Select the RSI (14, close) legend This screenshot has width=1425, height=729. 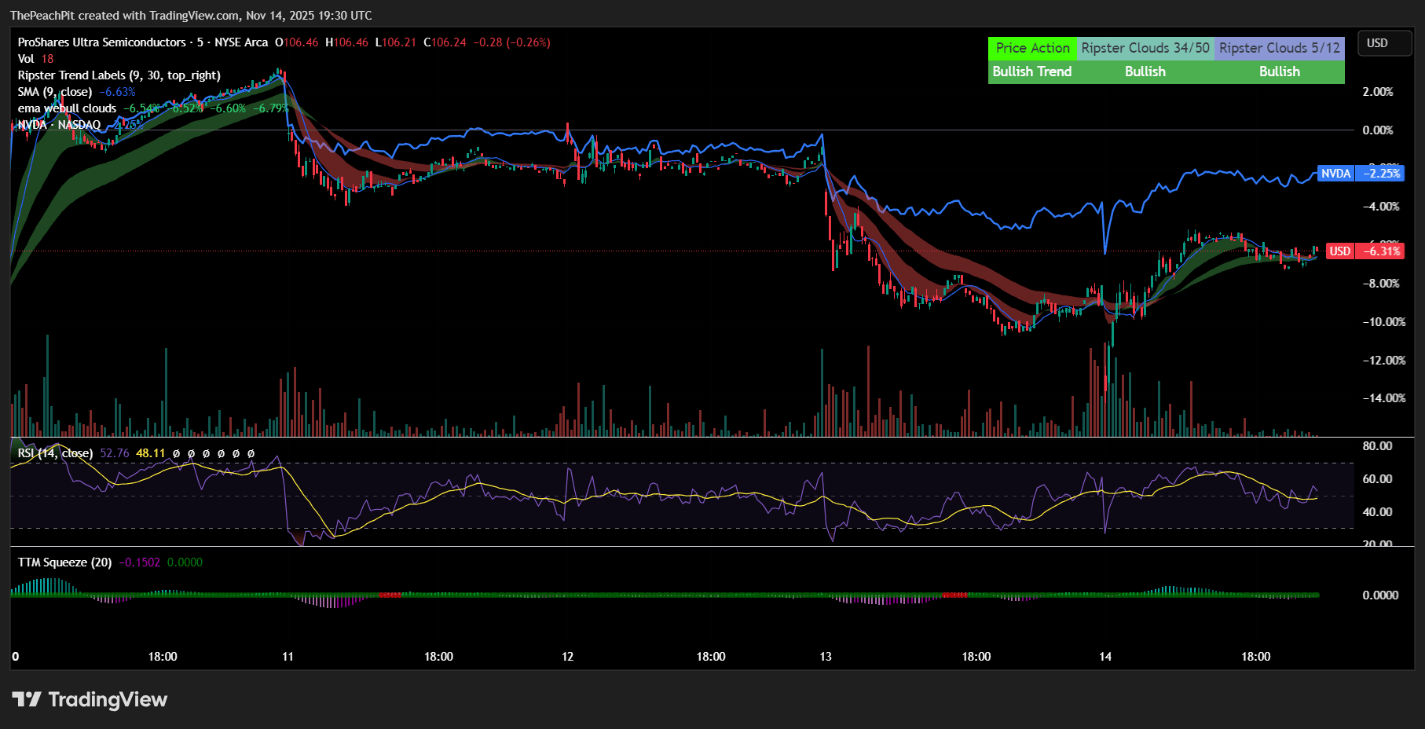point(55,453)
